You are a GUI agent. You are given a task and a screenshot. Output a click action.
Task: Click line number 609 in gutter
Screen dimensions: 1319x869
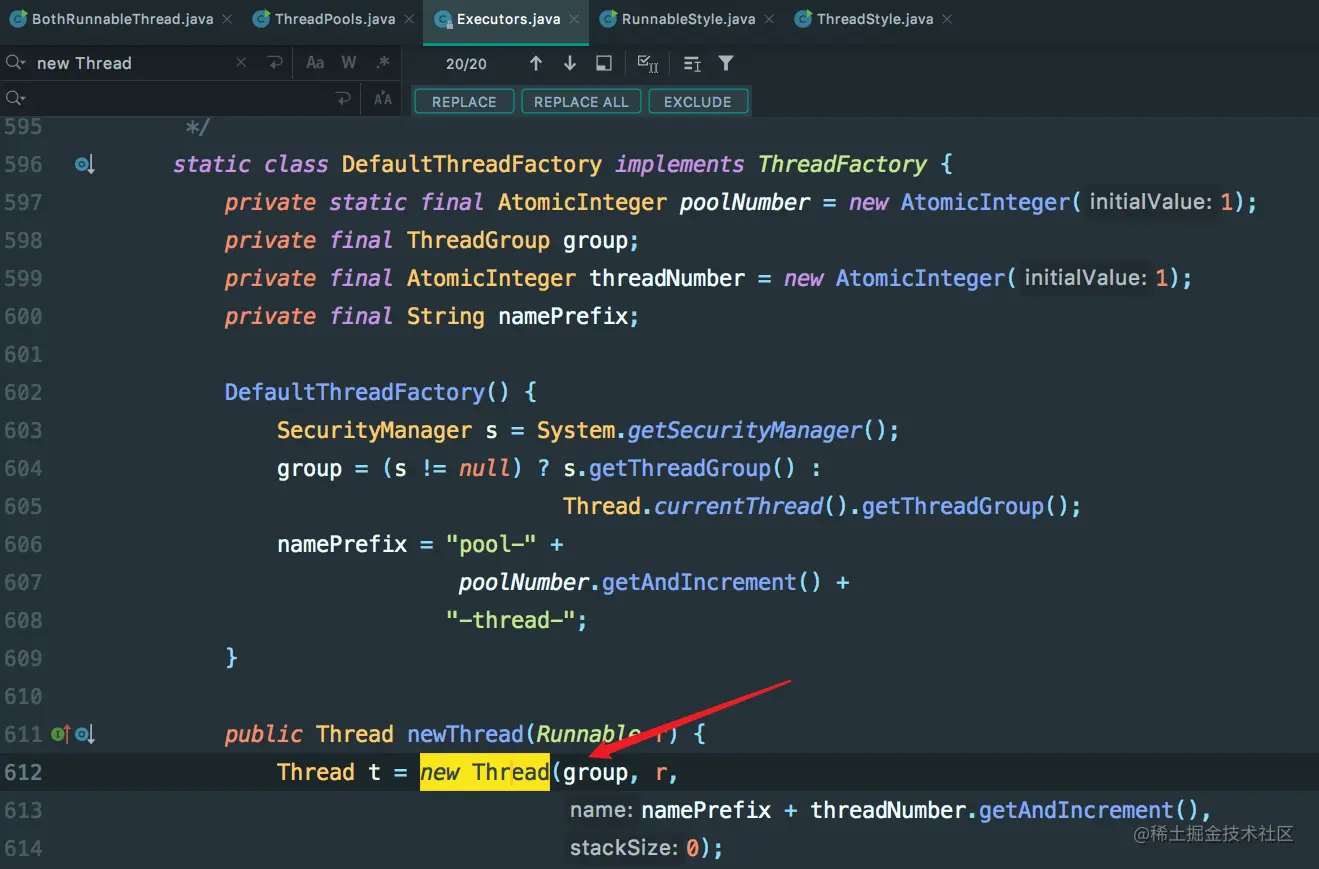click(x=23, y=658)
